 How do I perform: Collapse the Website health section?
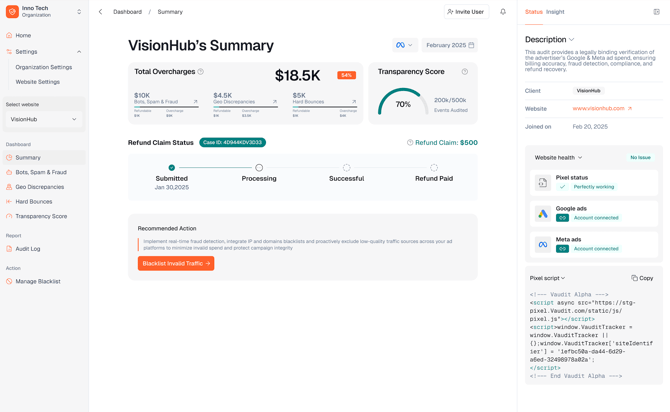pyautogui.click(x=580, y=158)
